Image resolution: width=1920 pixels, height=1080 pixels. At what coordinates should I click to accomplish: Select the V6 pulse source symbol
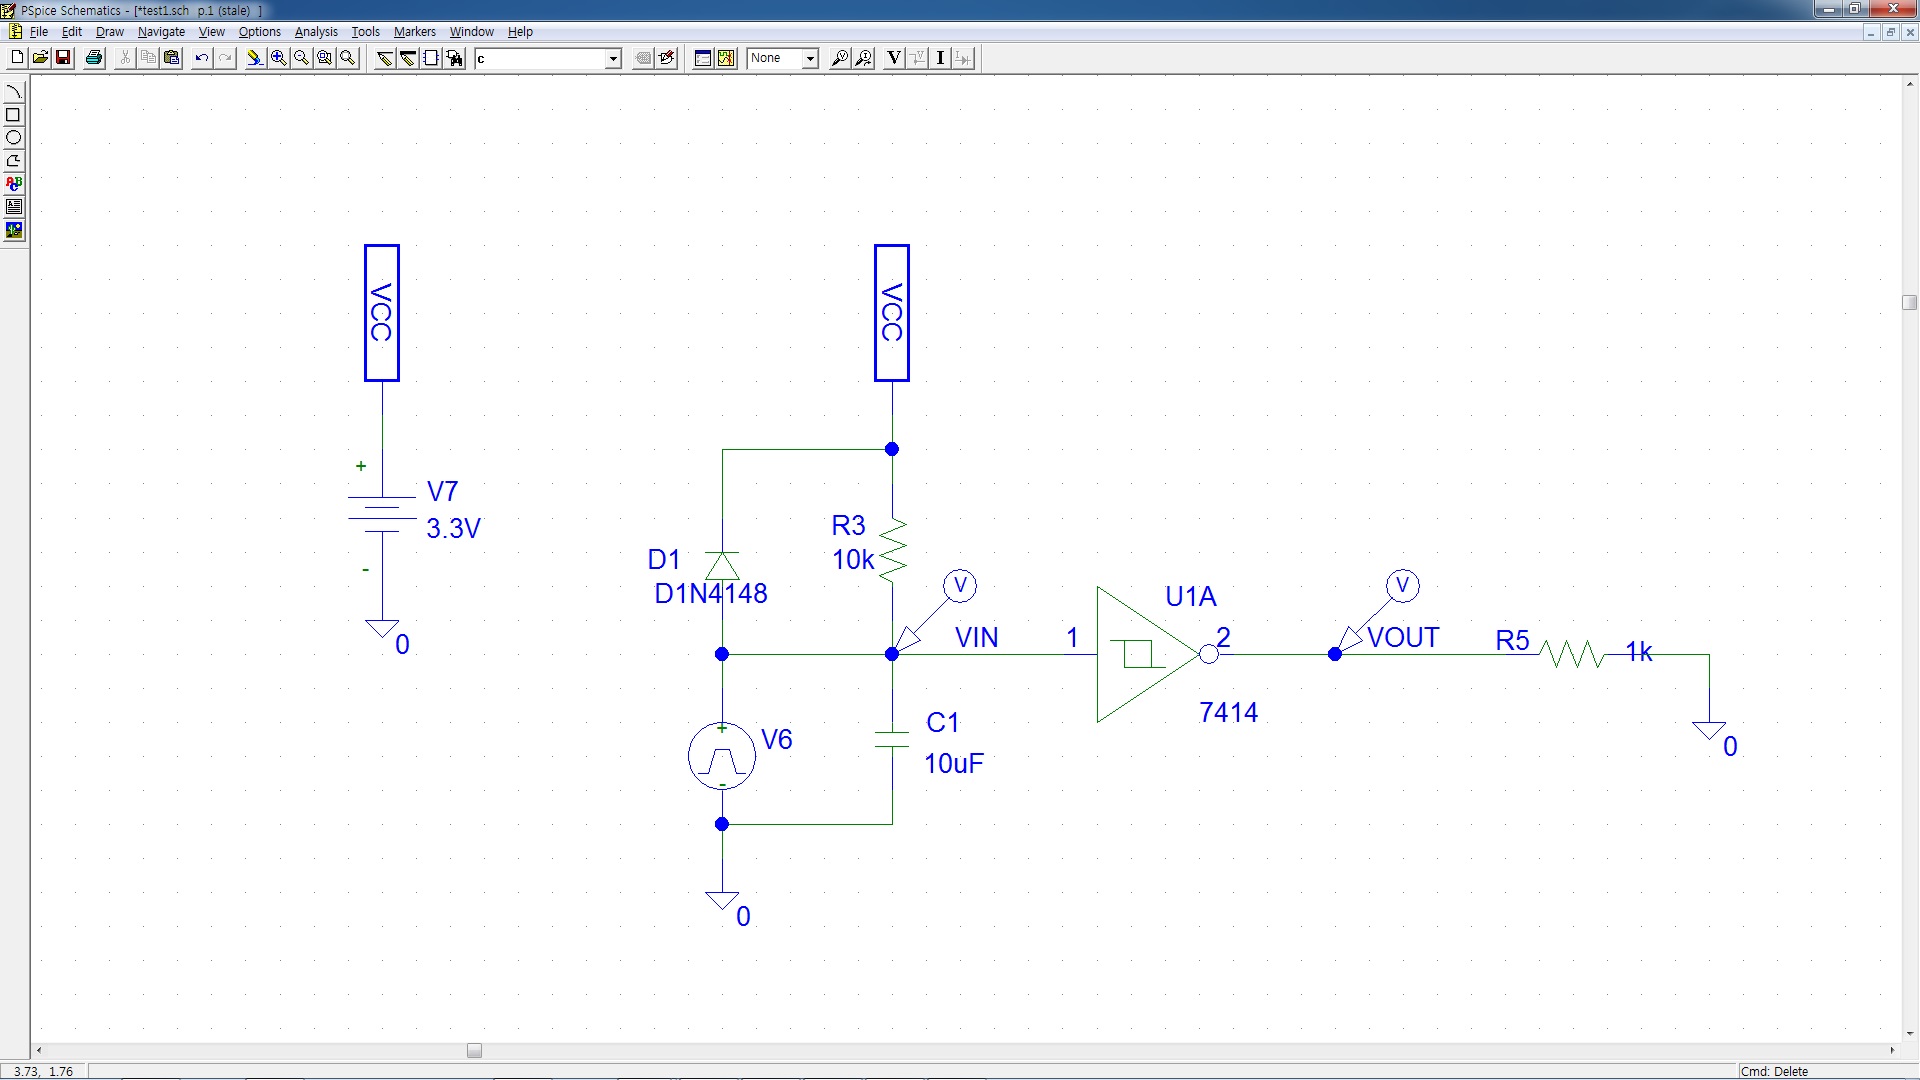(722, 756)
